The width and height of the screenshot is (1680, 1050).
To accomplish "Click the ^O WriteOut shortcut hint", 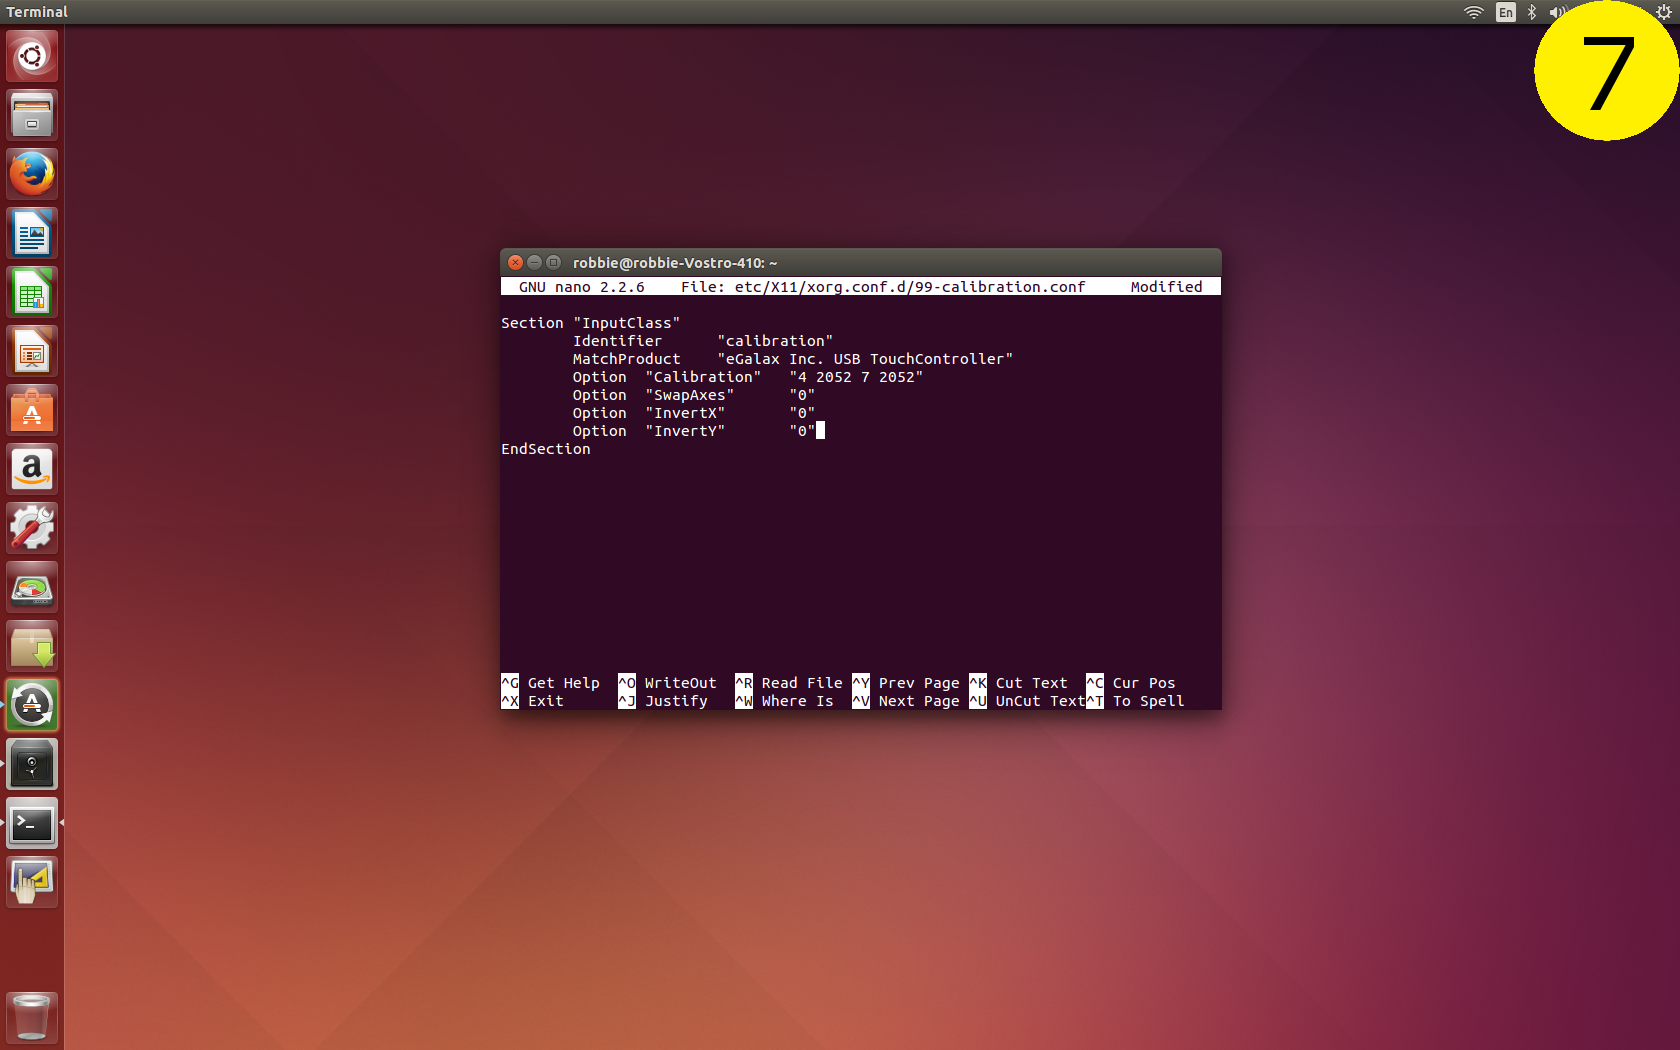I will [x=667, y=683].
